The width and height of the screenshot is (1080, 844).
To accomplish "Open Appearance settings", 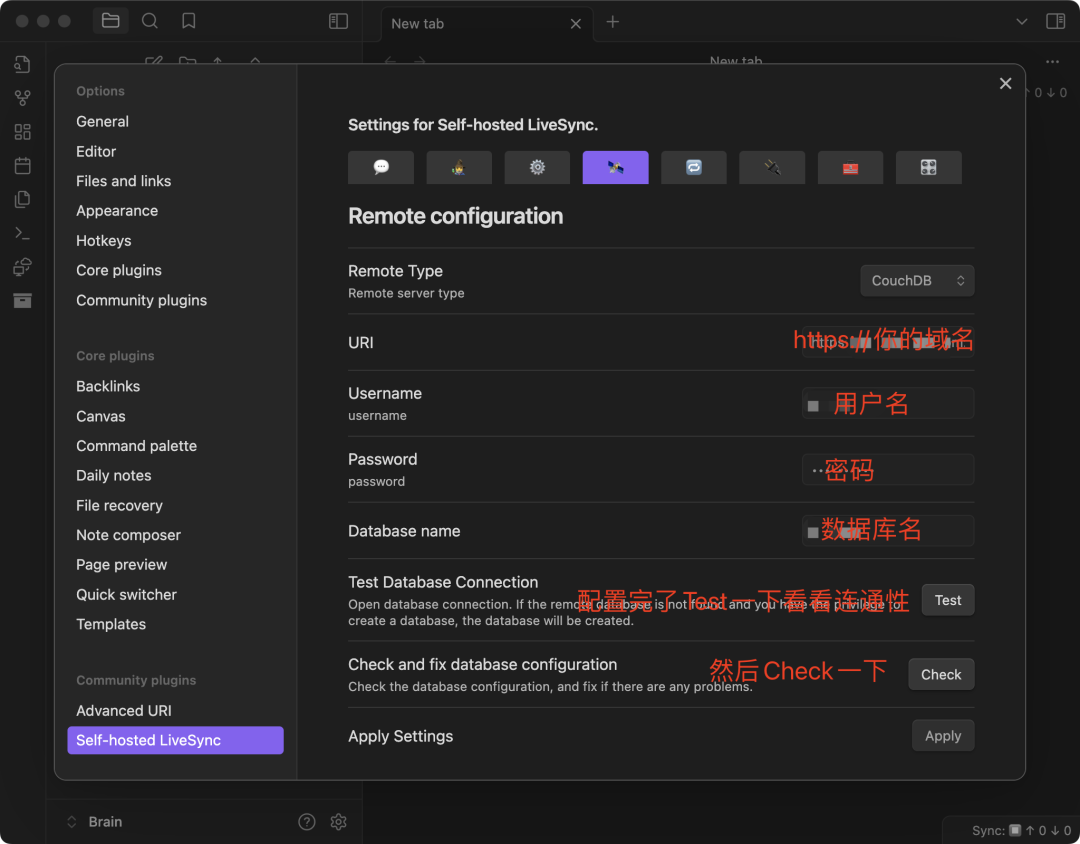I will (117, 211).
